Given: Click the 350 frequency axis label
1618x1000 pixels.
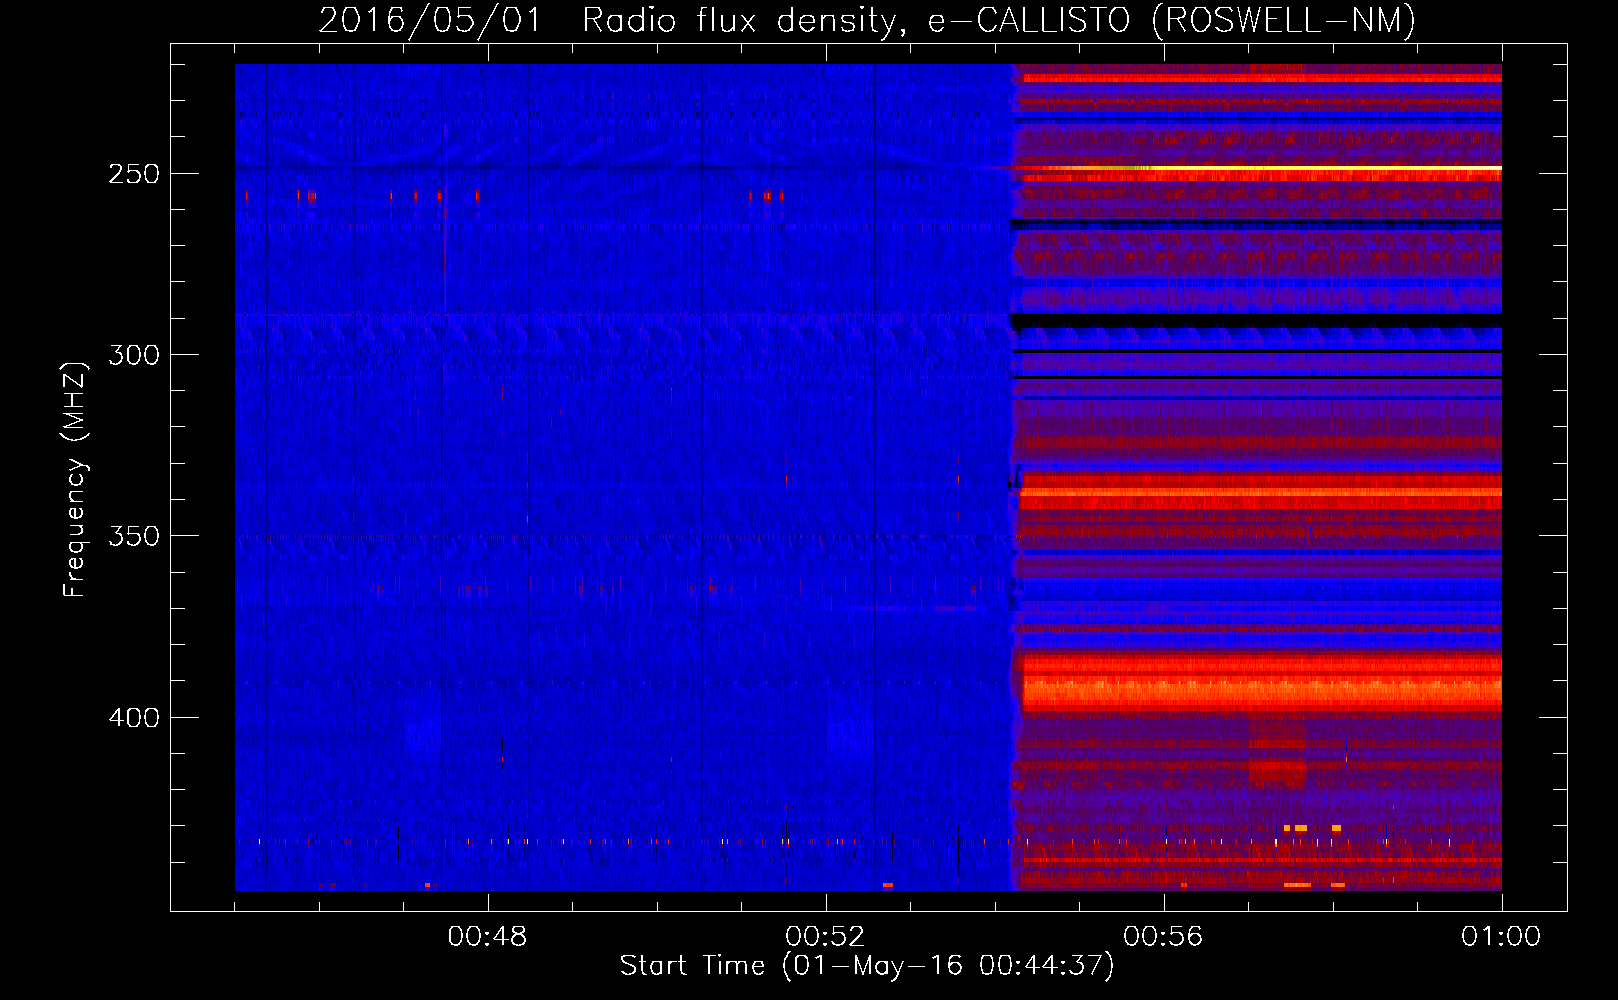Looking at the screenshot, I should coord(134,536).
